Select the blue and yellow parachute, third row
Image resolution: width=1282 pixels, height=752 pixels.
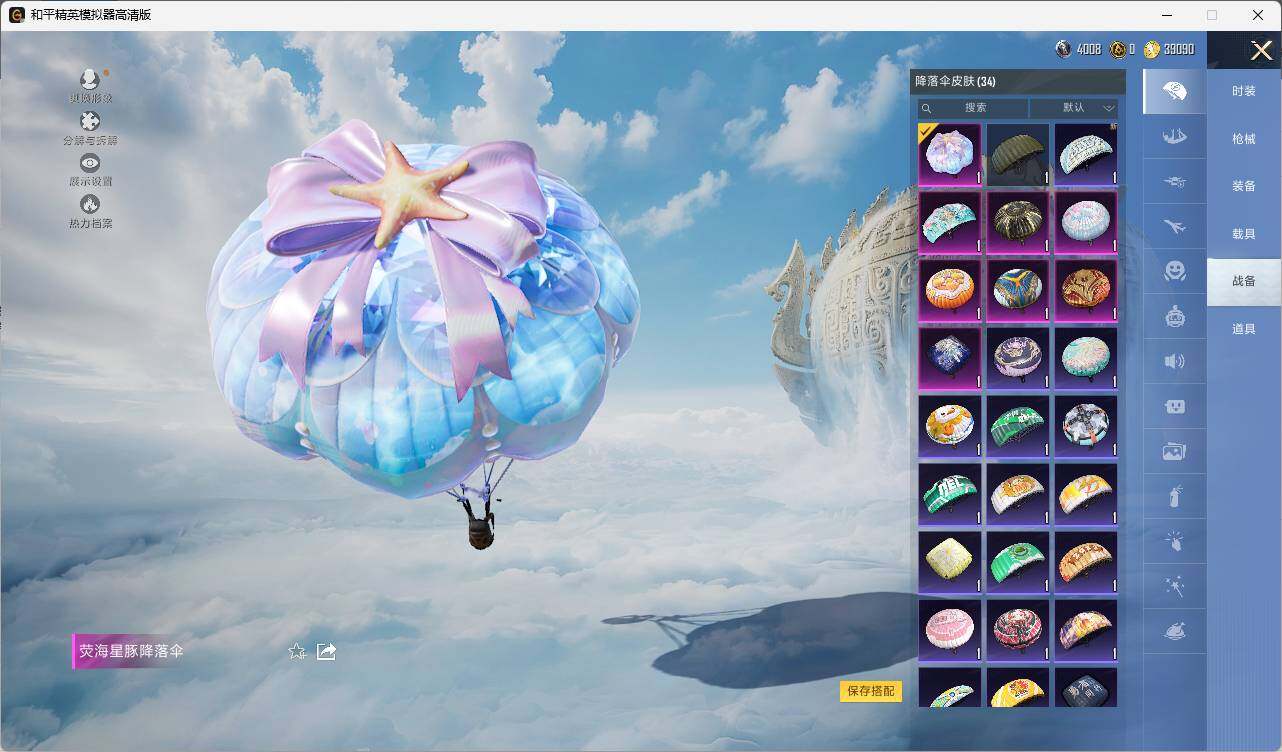(1018, 291)
